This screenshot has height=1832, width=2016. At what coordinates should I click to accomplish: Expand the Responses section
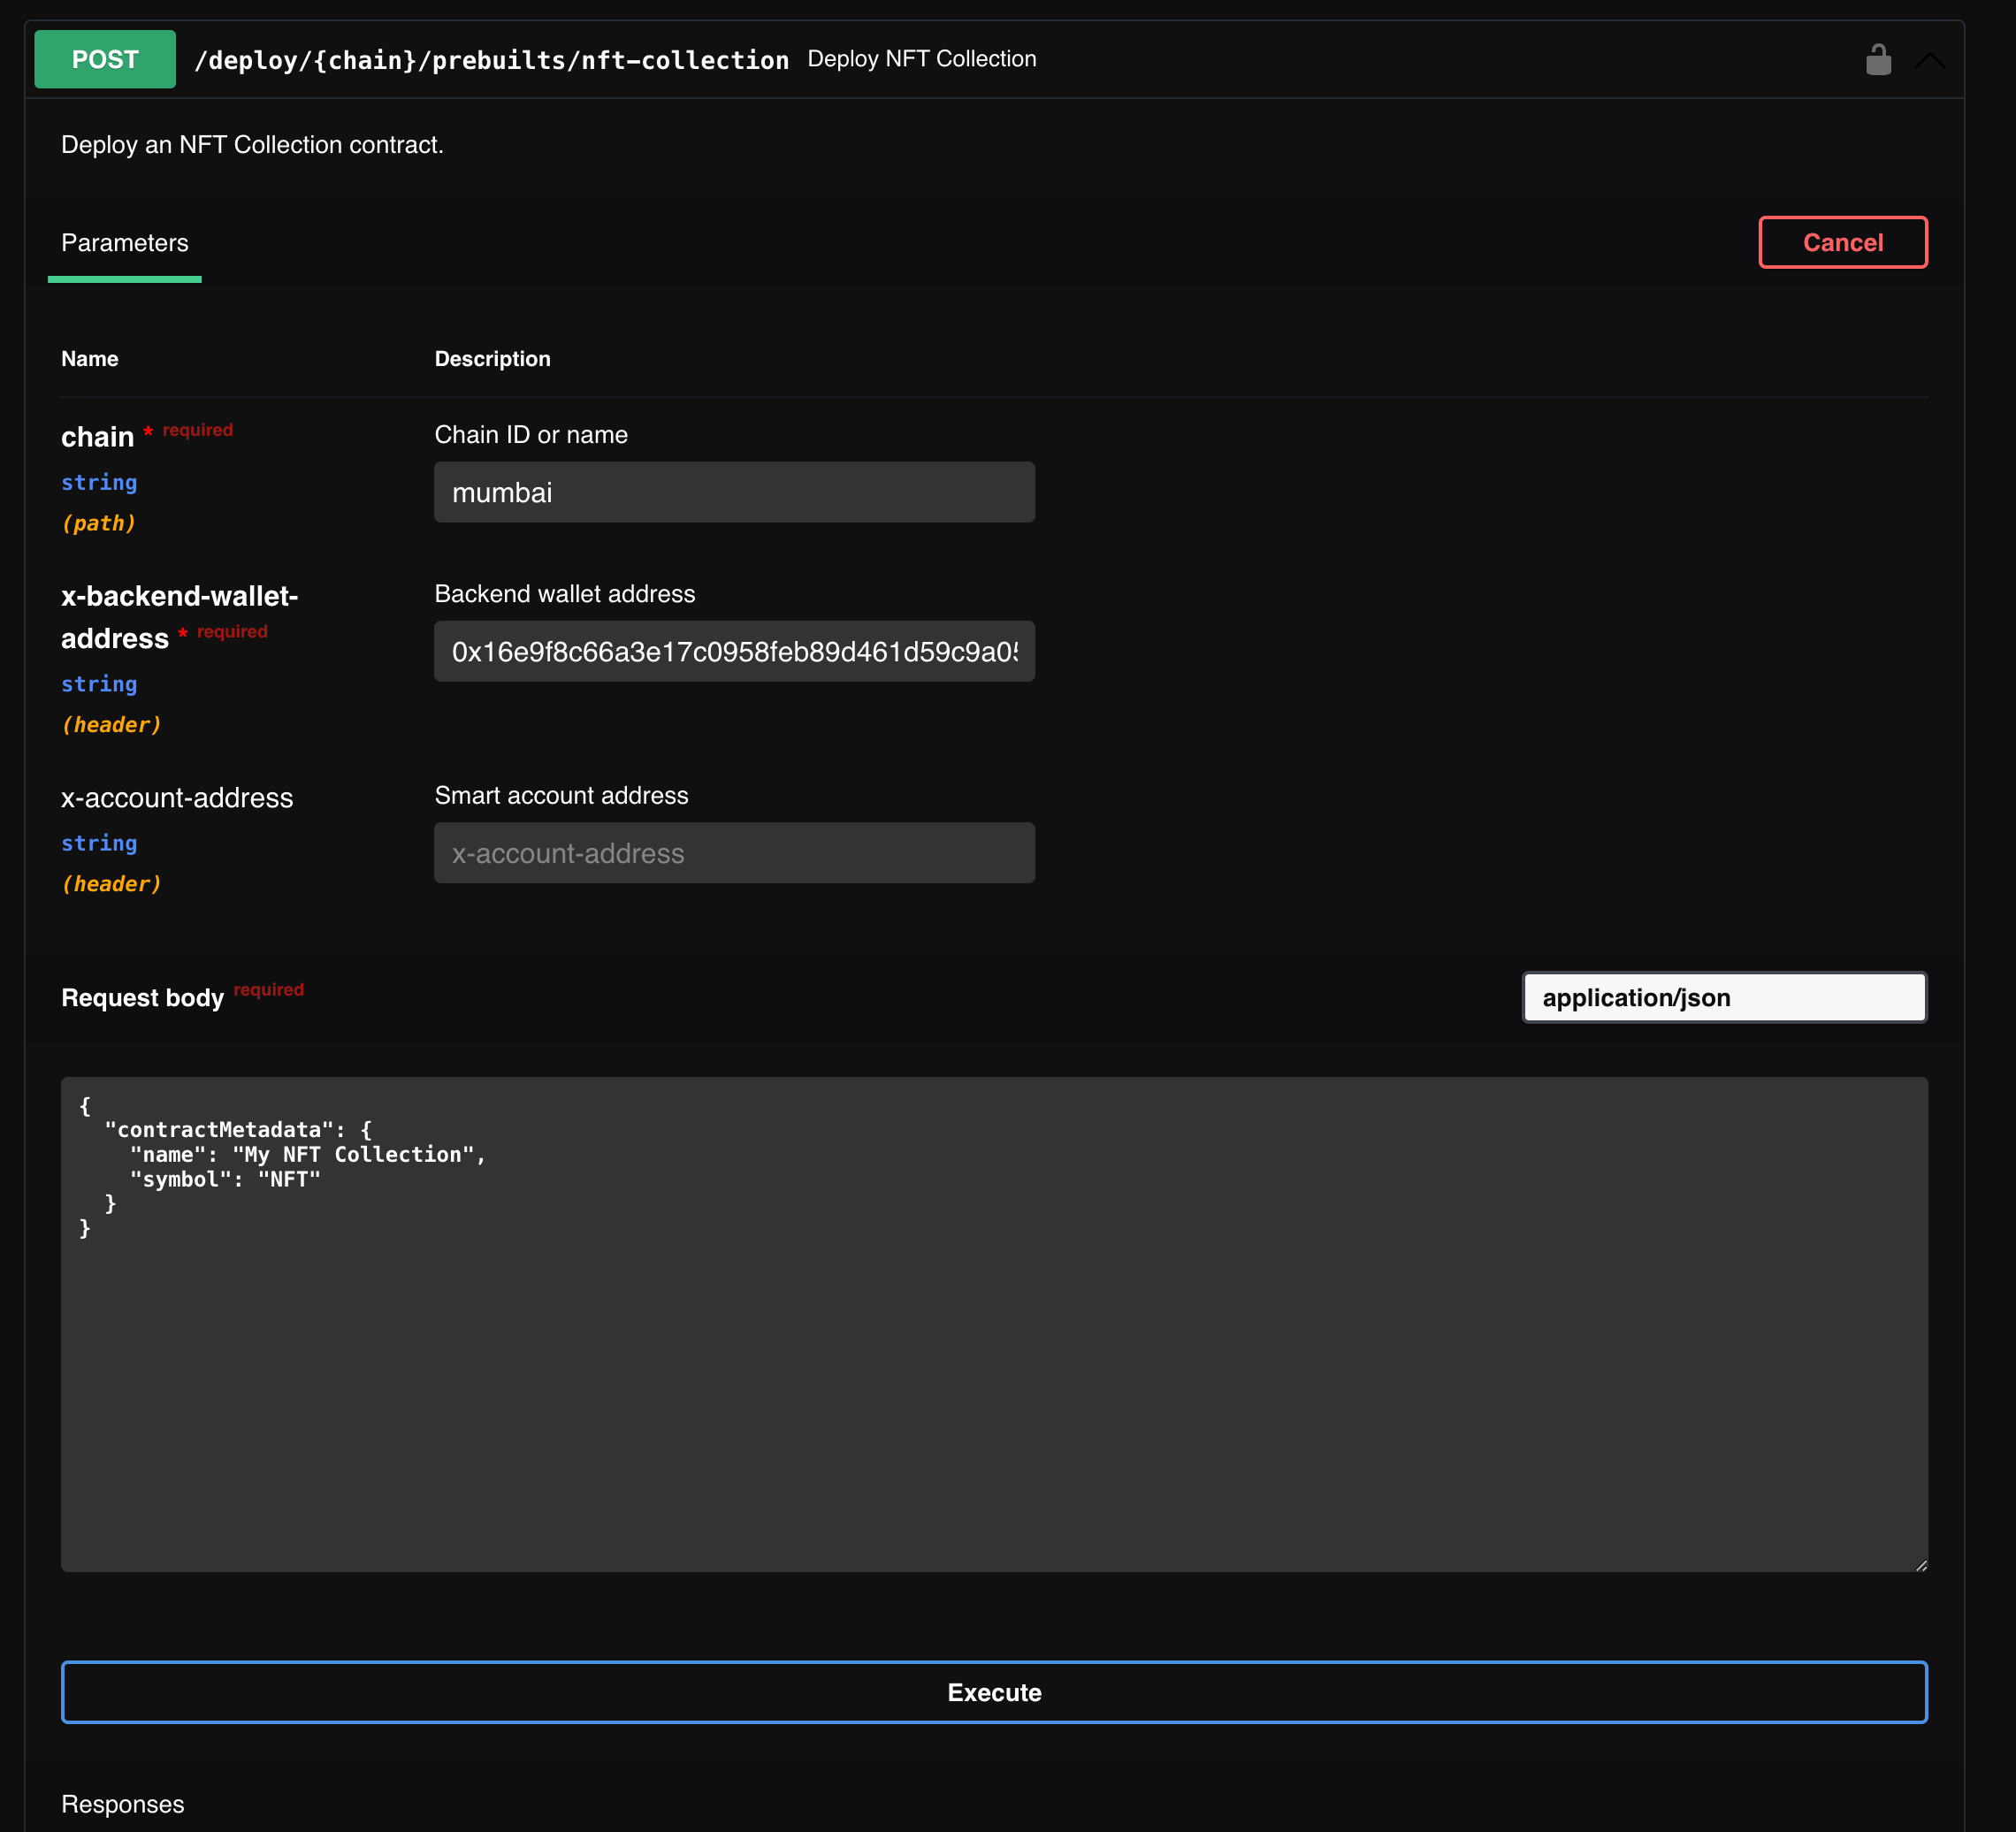(123, 1803)
